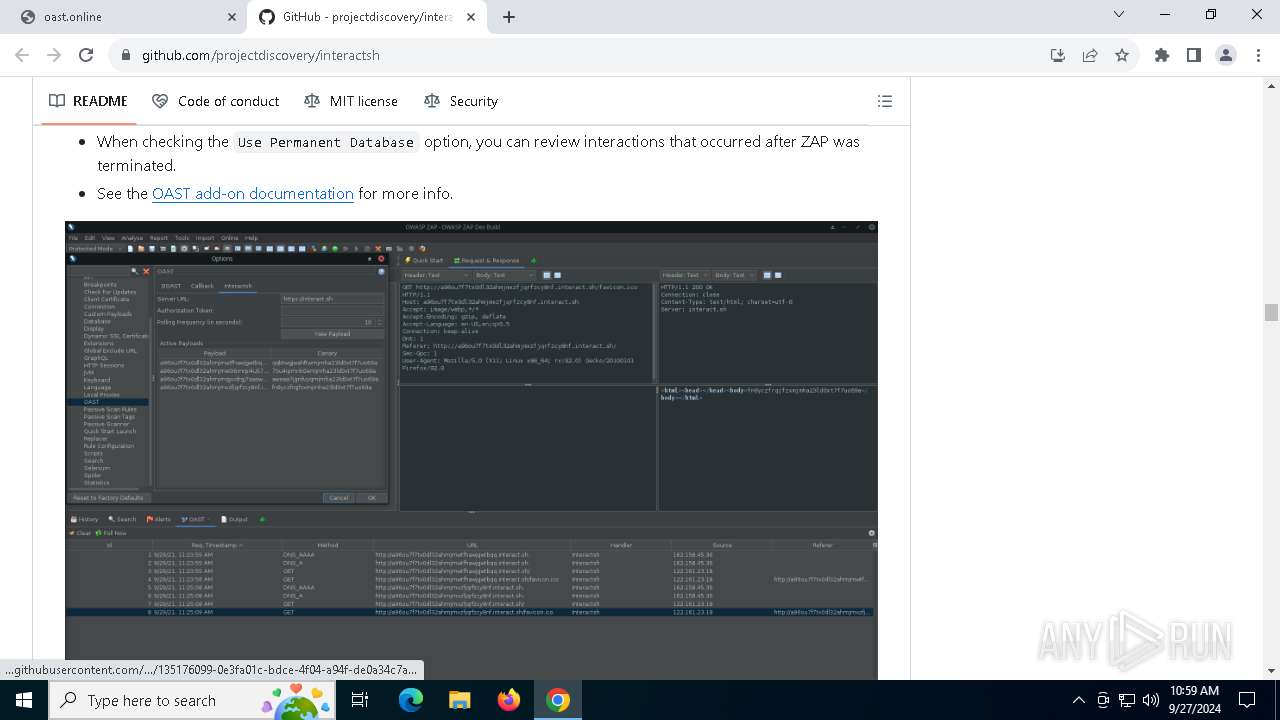Image resolution: width=1280 pixels, height=720 pixels.
Task: Go back to previous page
Action: click(22, 55)
